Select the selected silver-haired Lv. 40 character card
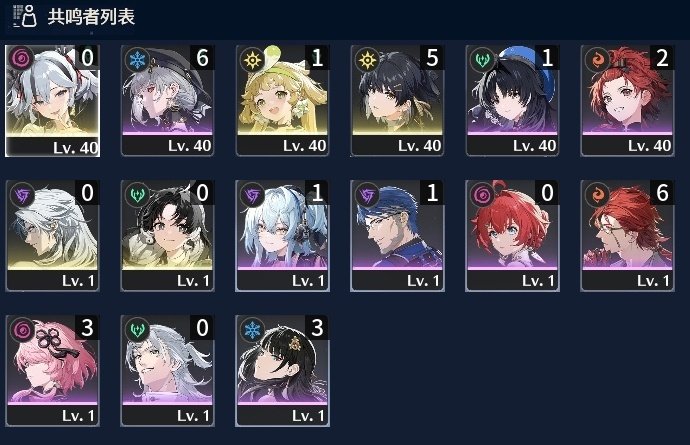This screenshot has height=445, width=690. [52, 101]
